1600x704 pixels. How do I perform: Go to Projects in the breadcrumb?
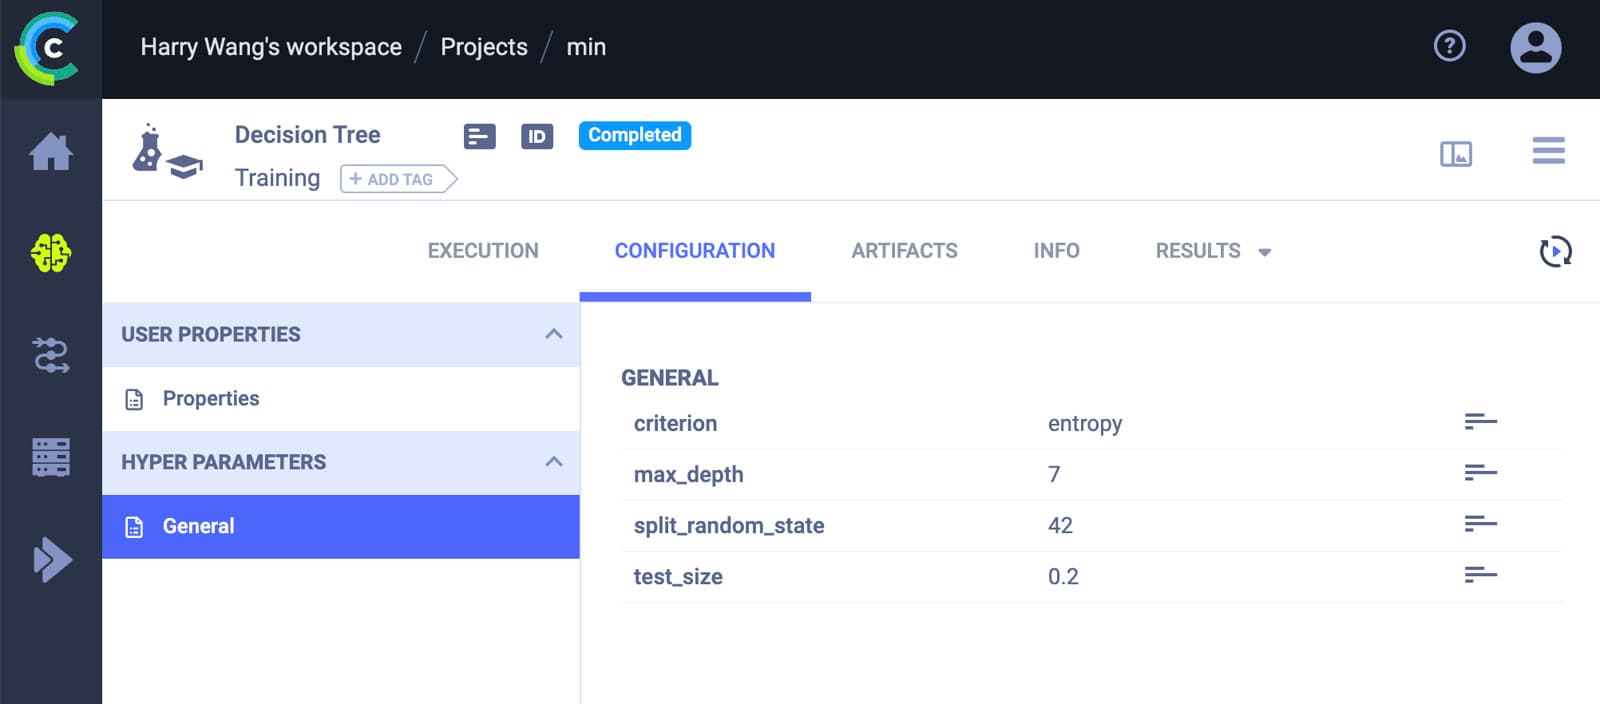coord(484,47)
